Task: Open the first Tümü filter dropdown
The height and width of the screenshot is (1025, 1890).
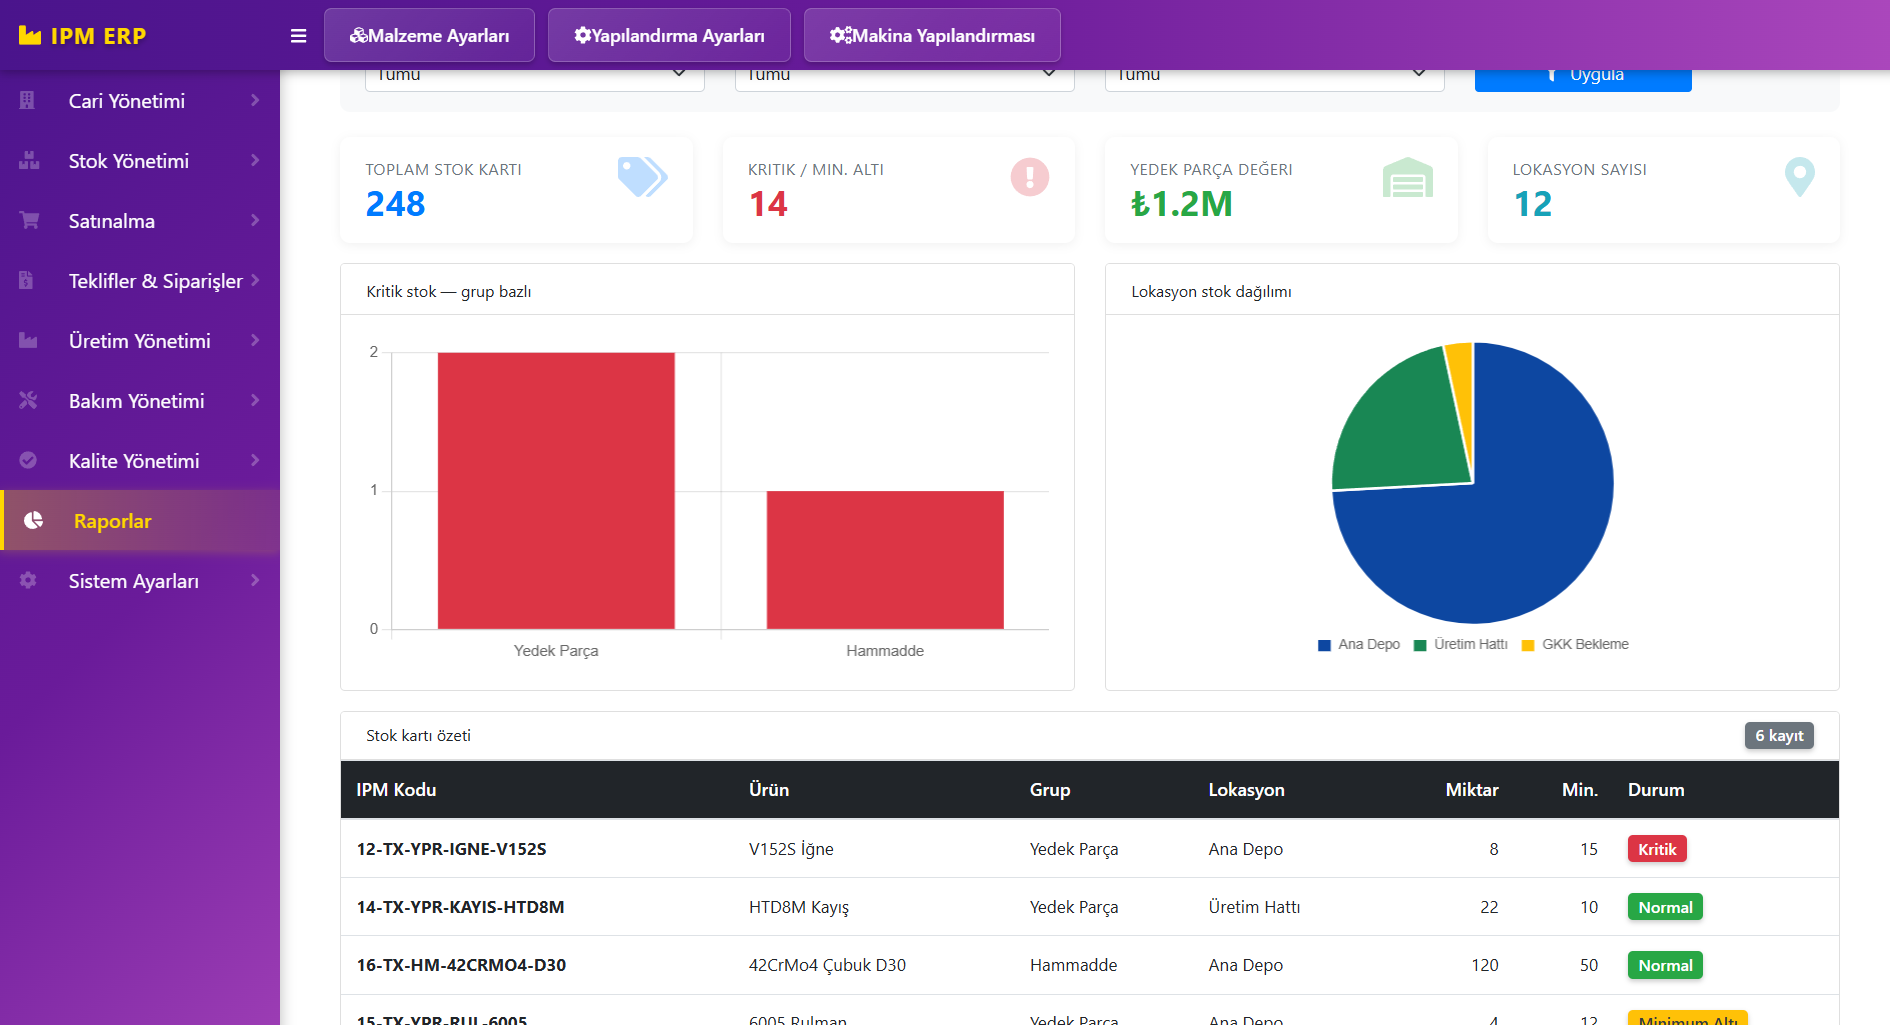Action: click(x=535, y=80)
